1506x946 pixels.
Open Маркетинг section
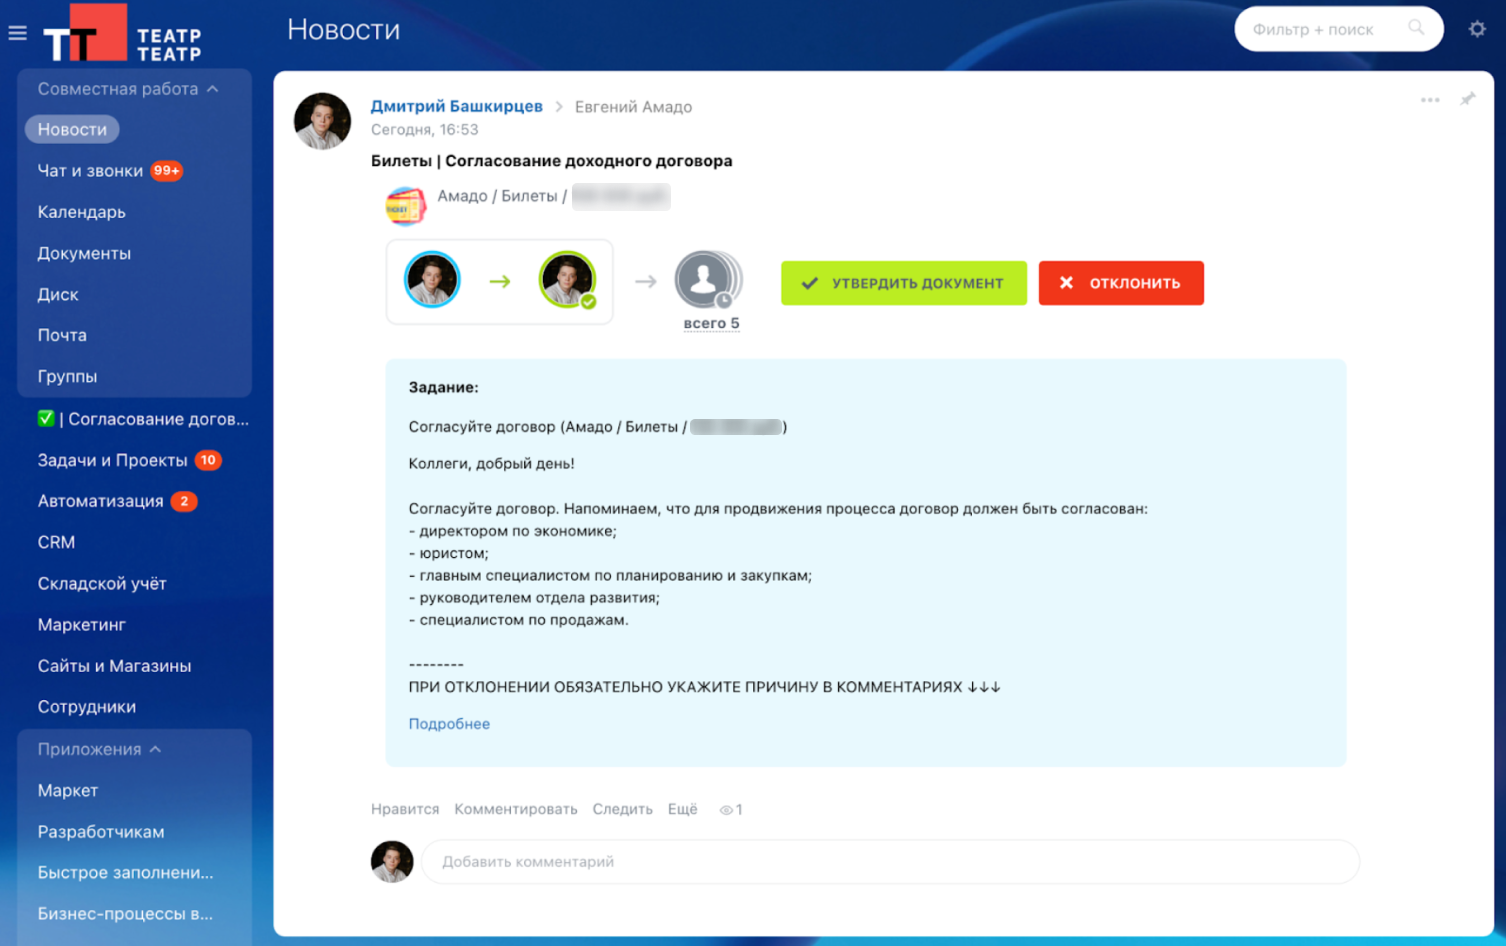tap(82, 624)
